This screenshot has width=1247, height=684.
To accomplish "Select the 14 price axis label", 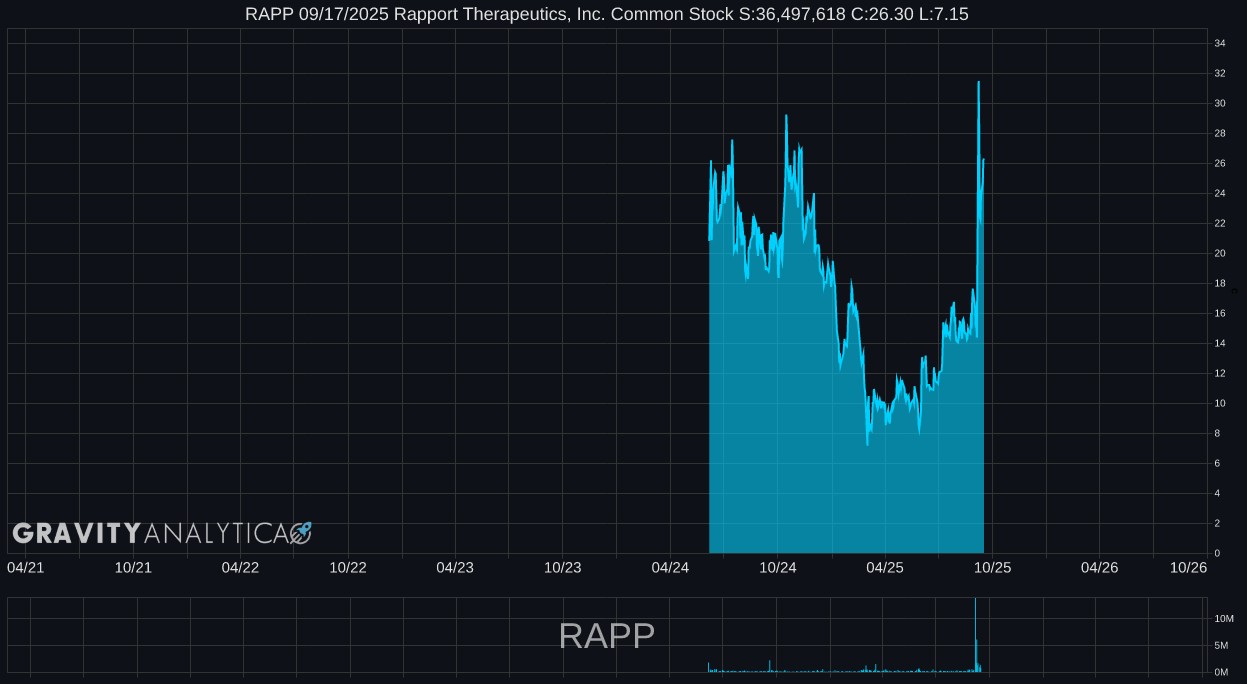I will pyautogui.click(x=1220, y=343).
